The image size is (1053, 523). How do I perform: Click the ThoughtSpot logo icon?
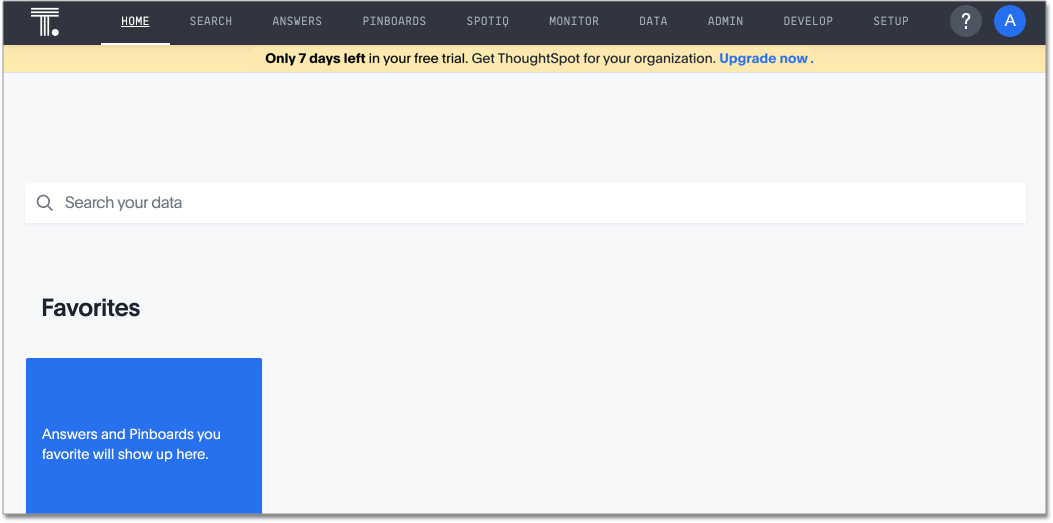coord(45,21)
